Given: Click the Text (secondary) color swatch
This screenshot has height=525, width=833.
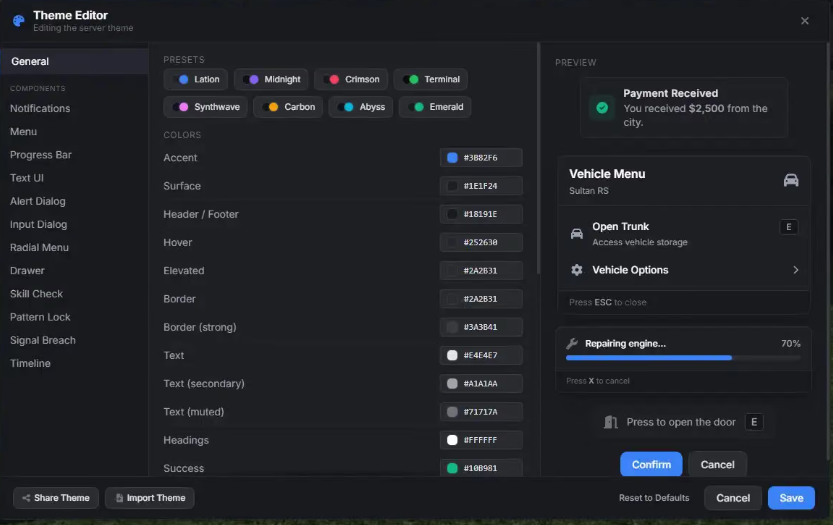Looking at the screenshot, I should (452, 383).
